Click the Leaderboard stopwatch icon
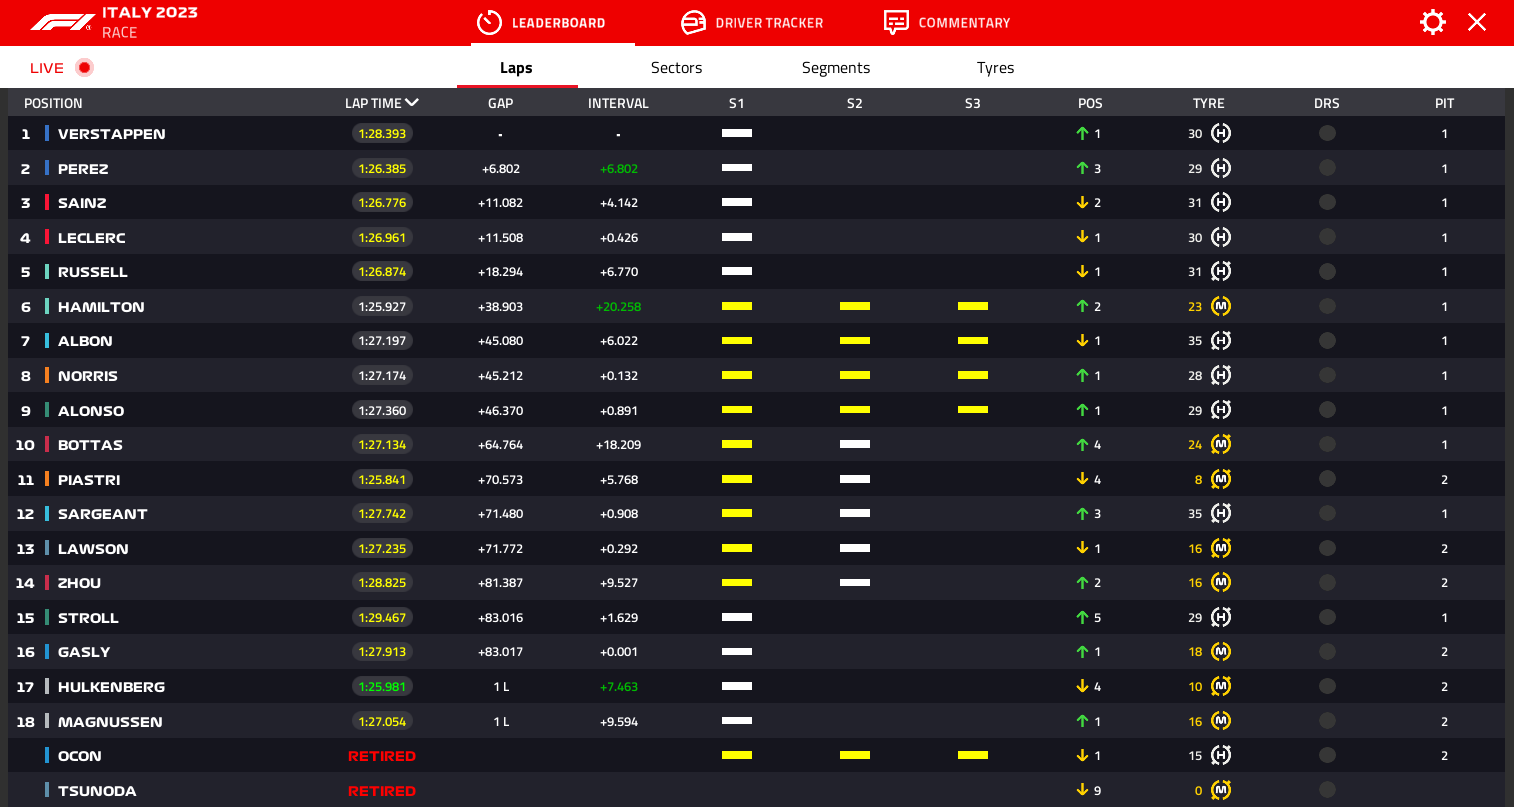 coord(489,22)
